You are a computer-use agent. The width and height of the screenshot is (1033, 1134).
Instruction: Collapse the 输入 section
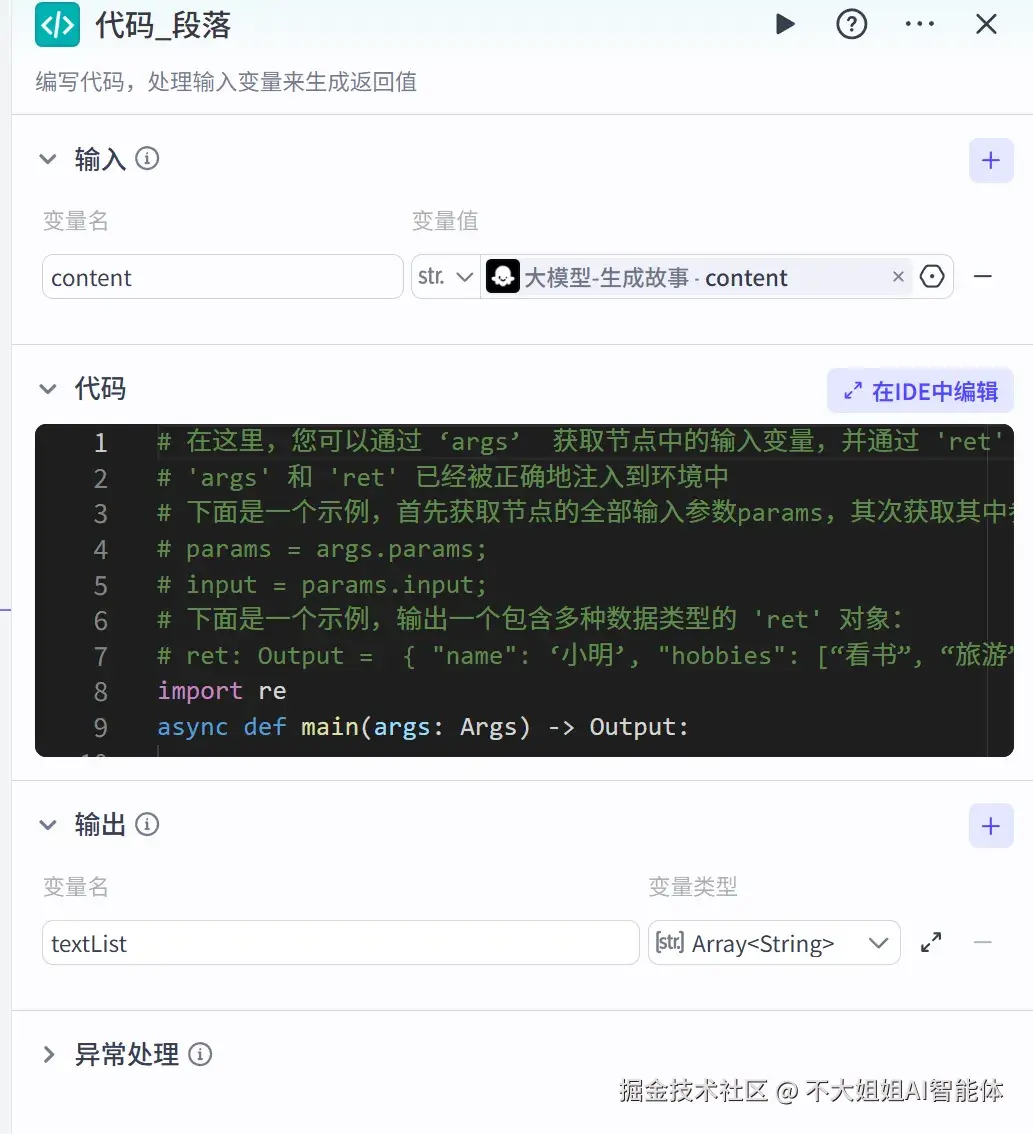click(47, 157)
